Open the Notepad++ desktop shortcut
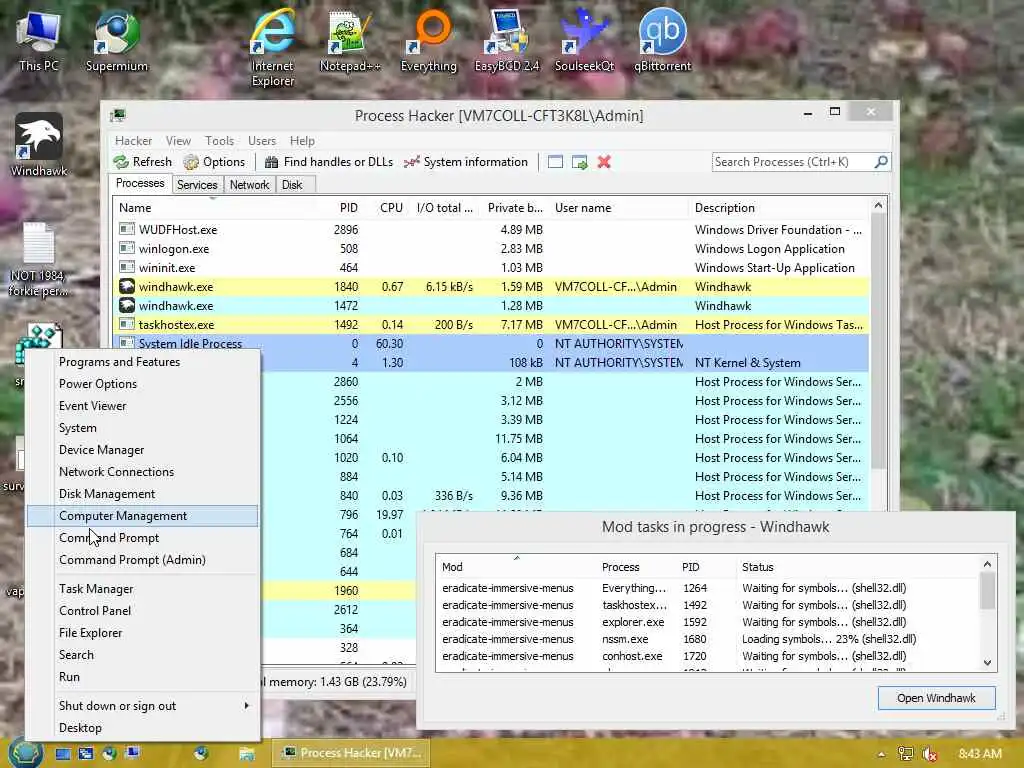The width and height of the screenshot is (1024, 768). [350, 41]
